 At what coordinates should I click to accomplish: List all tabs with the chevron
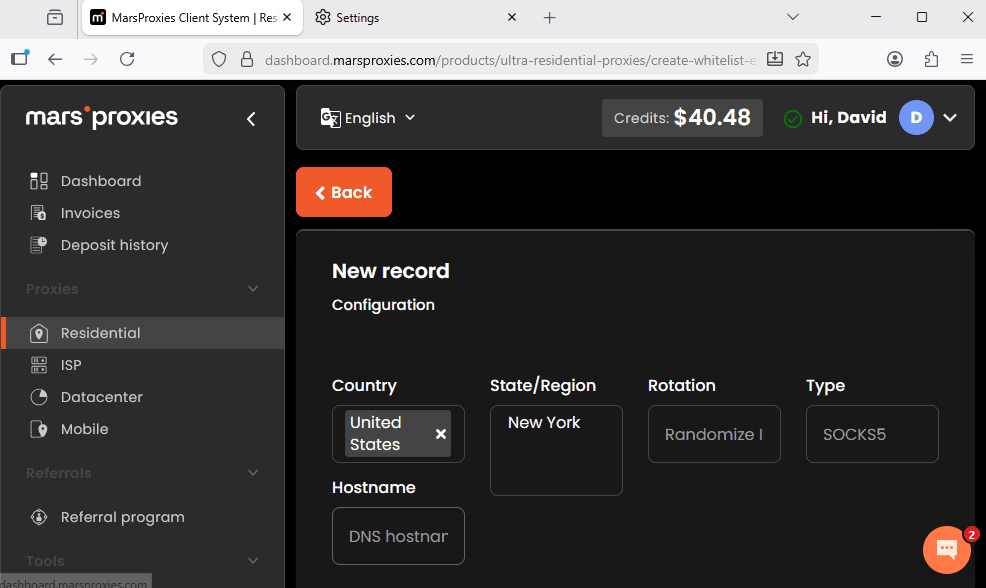(x=793, y=17)
